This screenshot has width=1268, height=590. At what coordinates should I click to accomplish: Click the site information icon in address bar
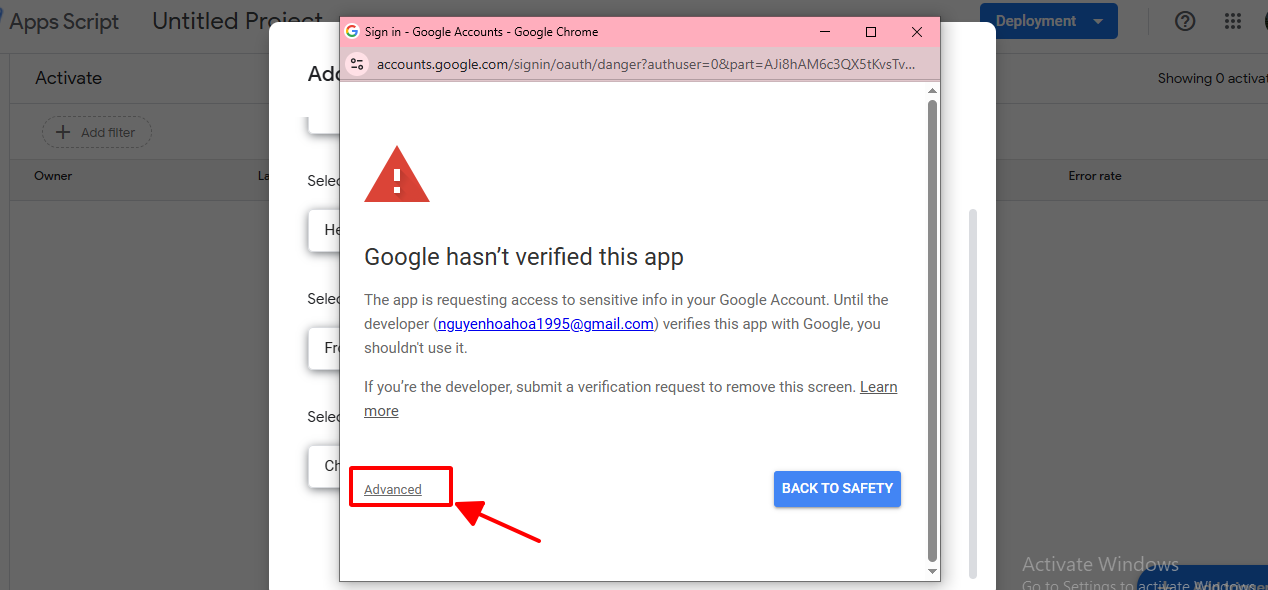357,64
